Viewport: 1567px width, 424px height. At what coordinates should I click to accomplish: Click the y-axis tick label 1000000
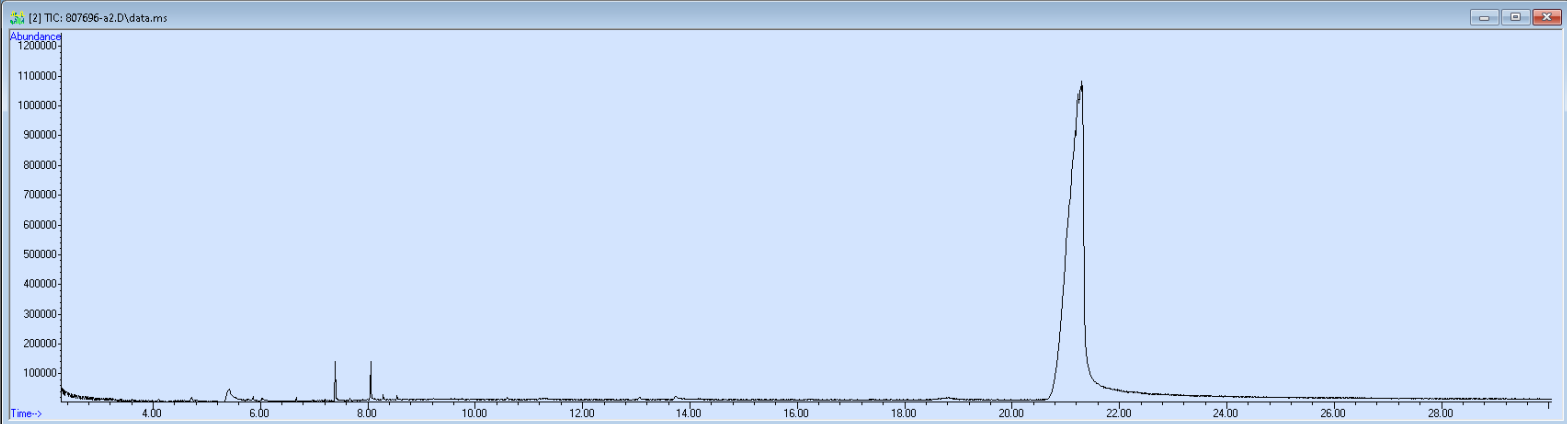(x=35, y=106)
